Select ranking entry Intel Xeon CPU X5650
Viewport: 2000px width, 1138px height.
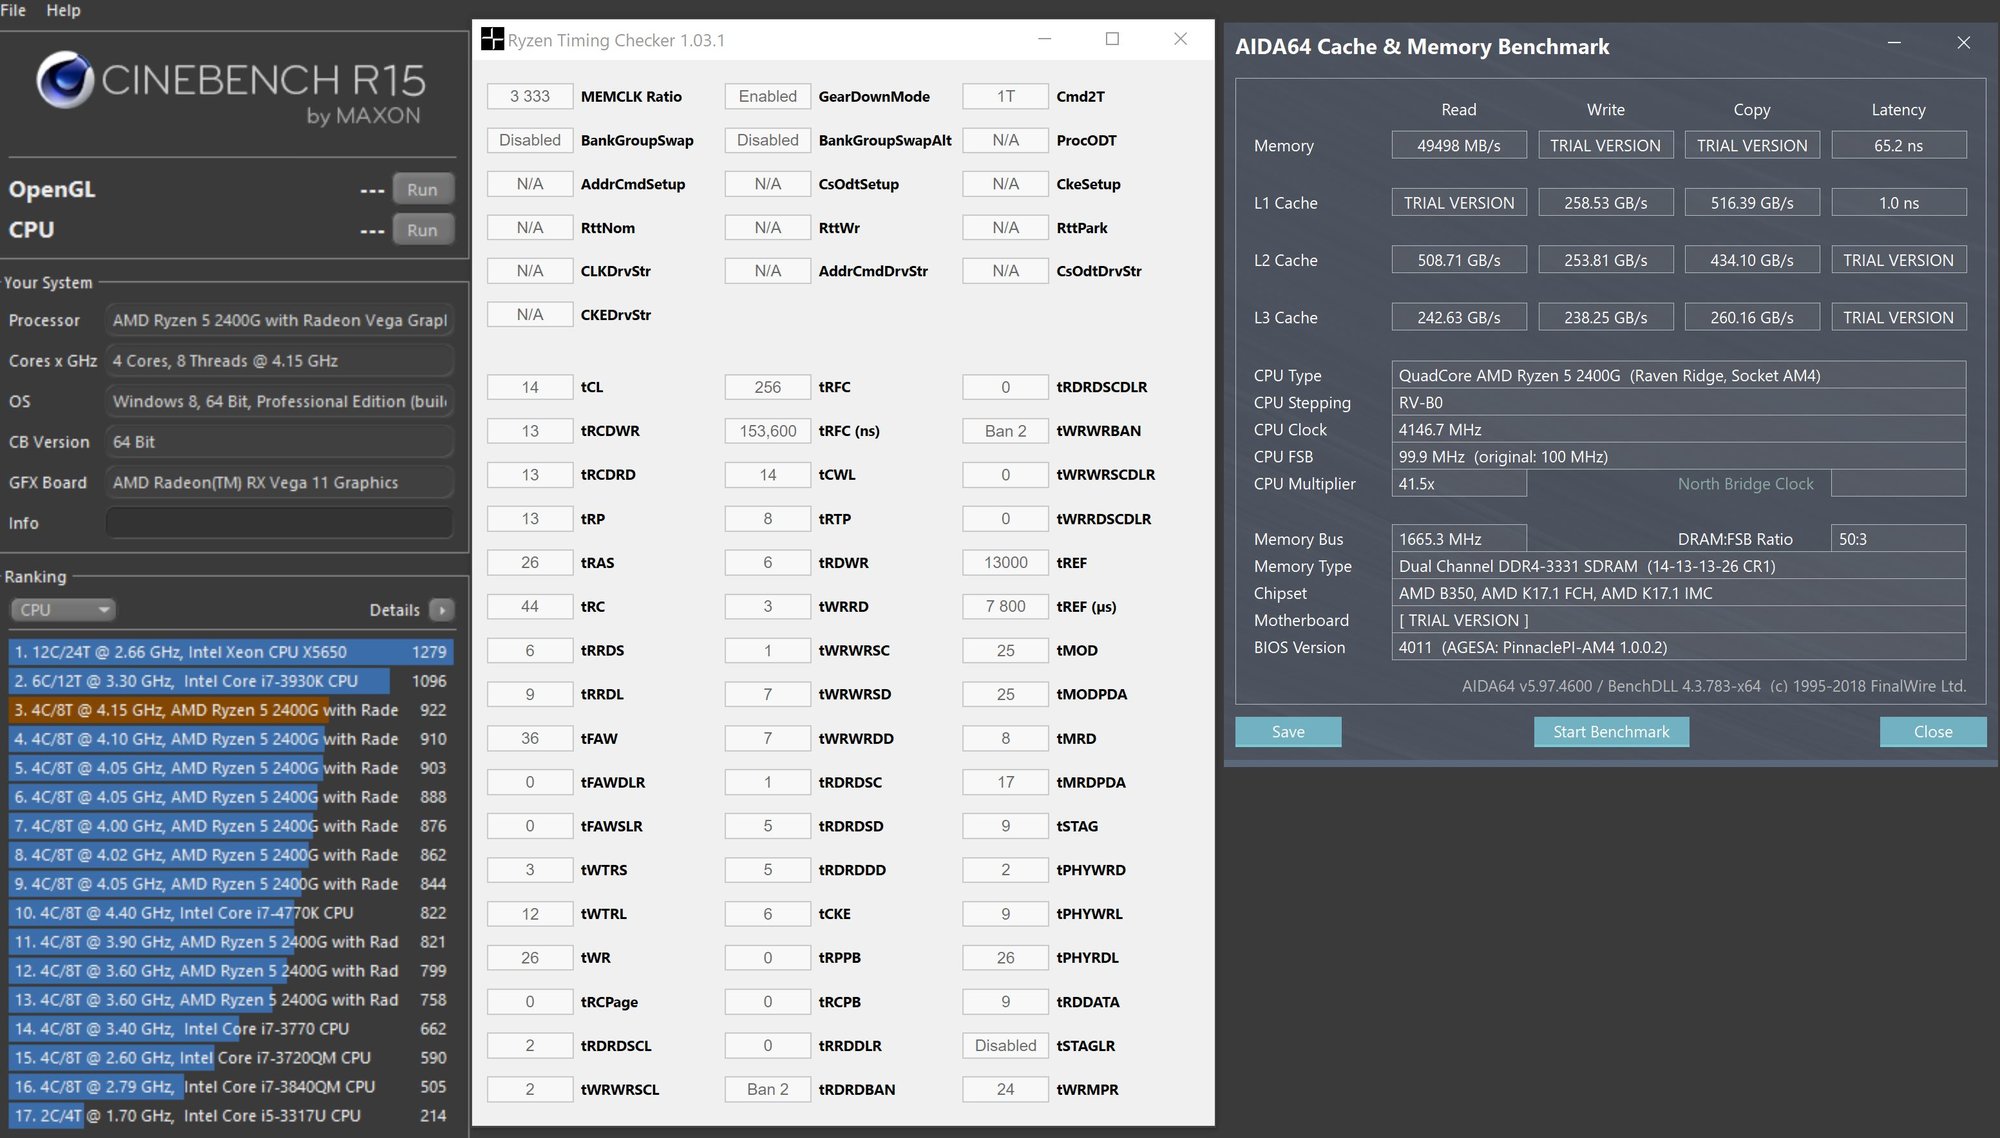click(231, 652)
